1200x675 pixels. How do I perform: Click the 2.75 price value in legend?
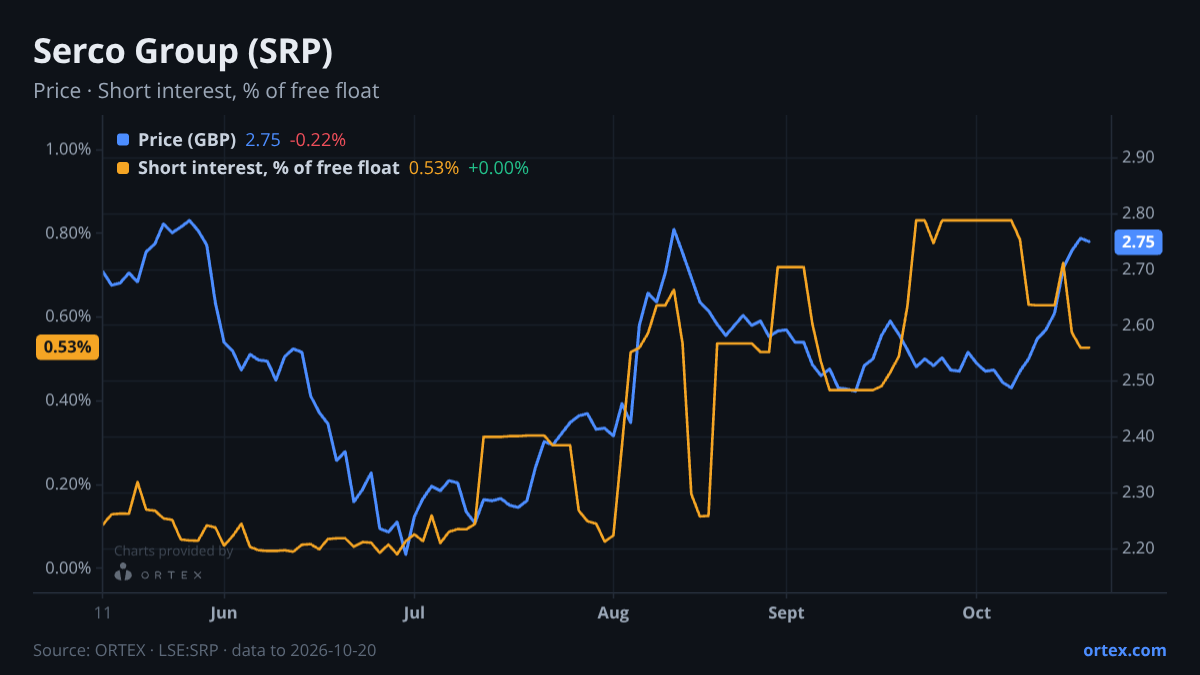pyautogui.click(x=263, y=140)
